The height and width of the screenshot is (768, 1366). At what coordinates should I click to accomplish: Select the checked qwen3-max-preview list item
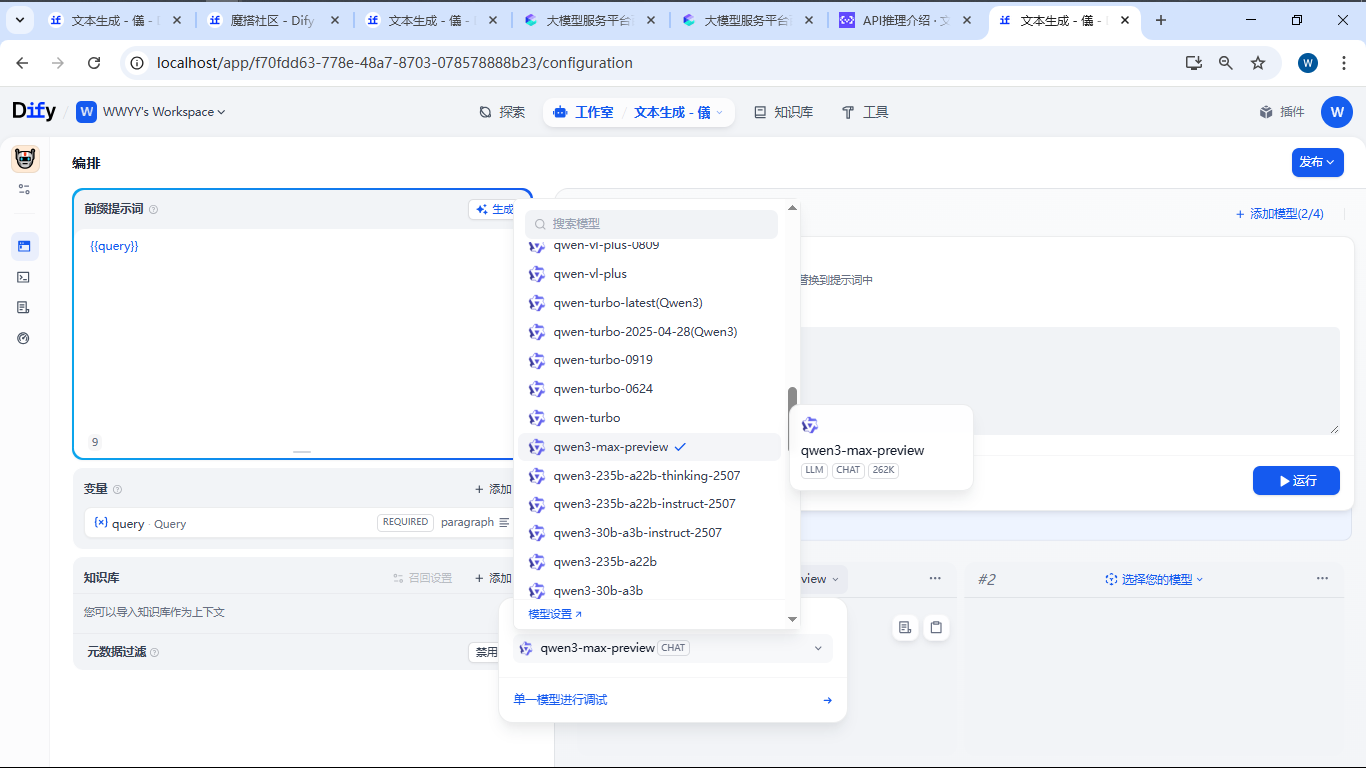coord(648,447)
